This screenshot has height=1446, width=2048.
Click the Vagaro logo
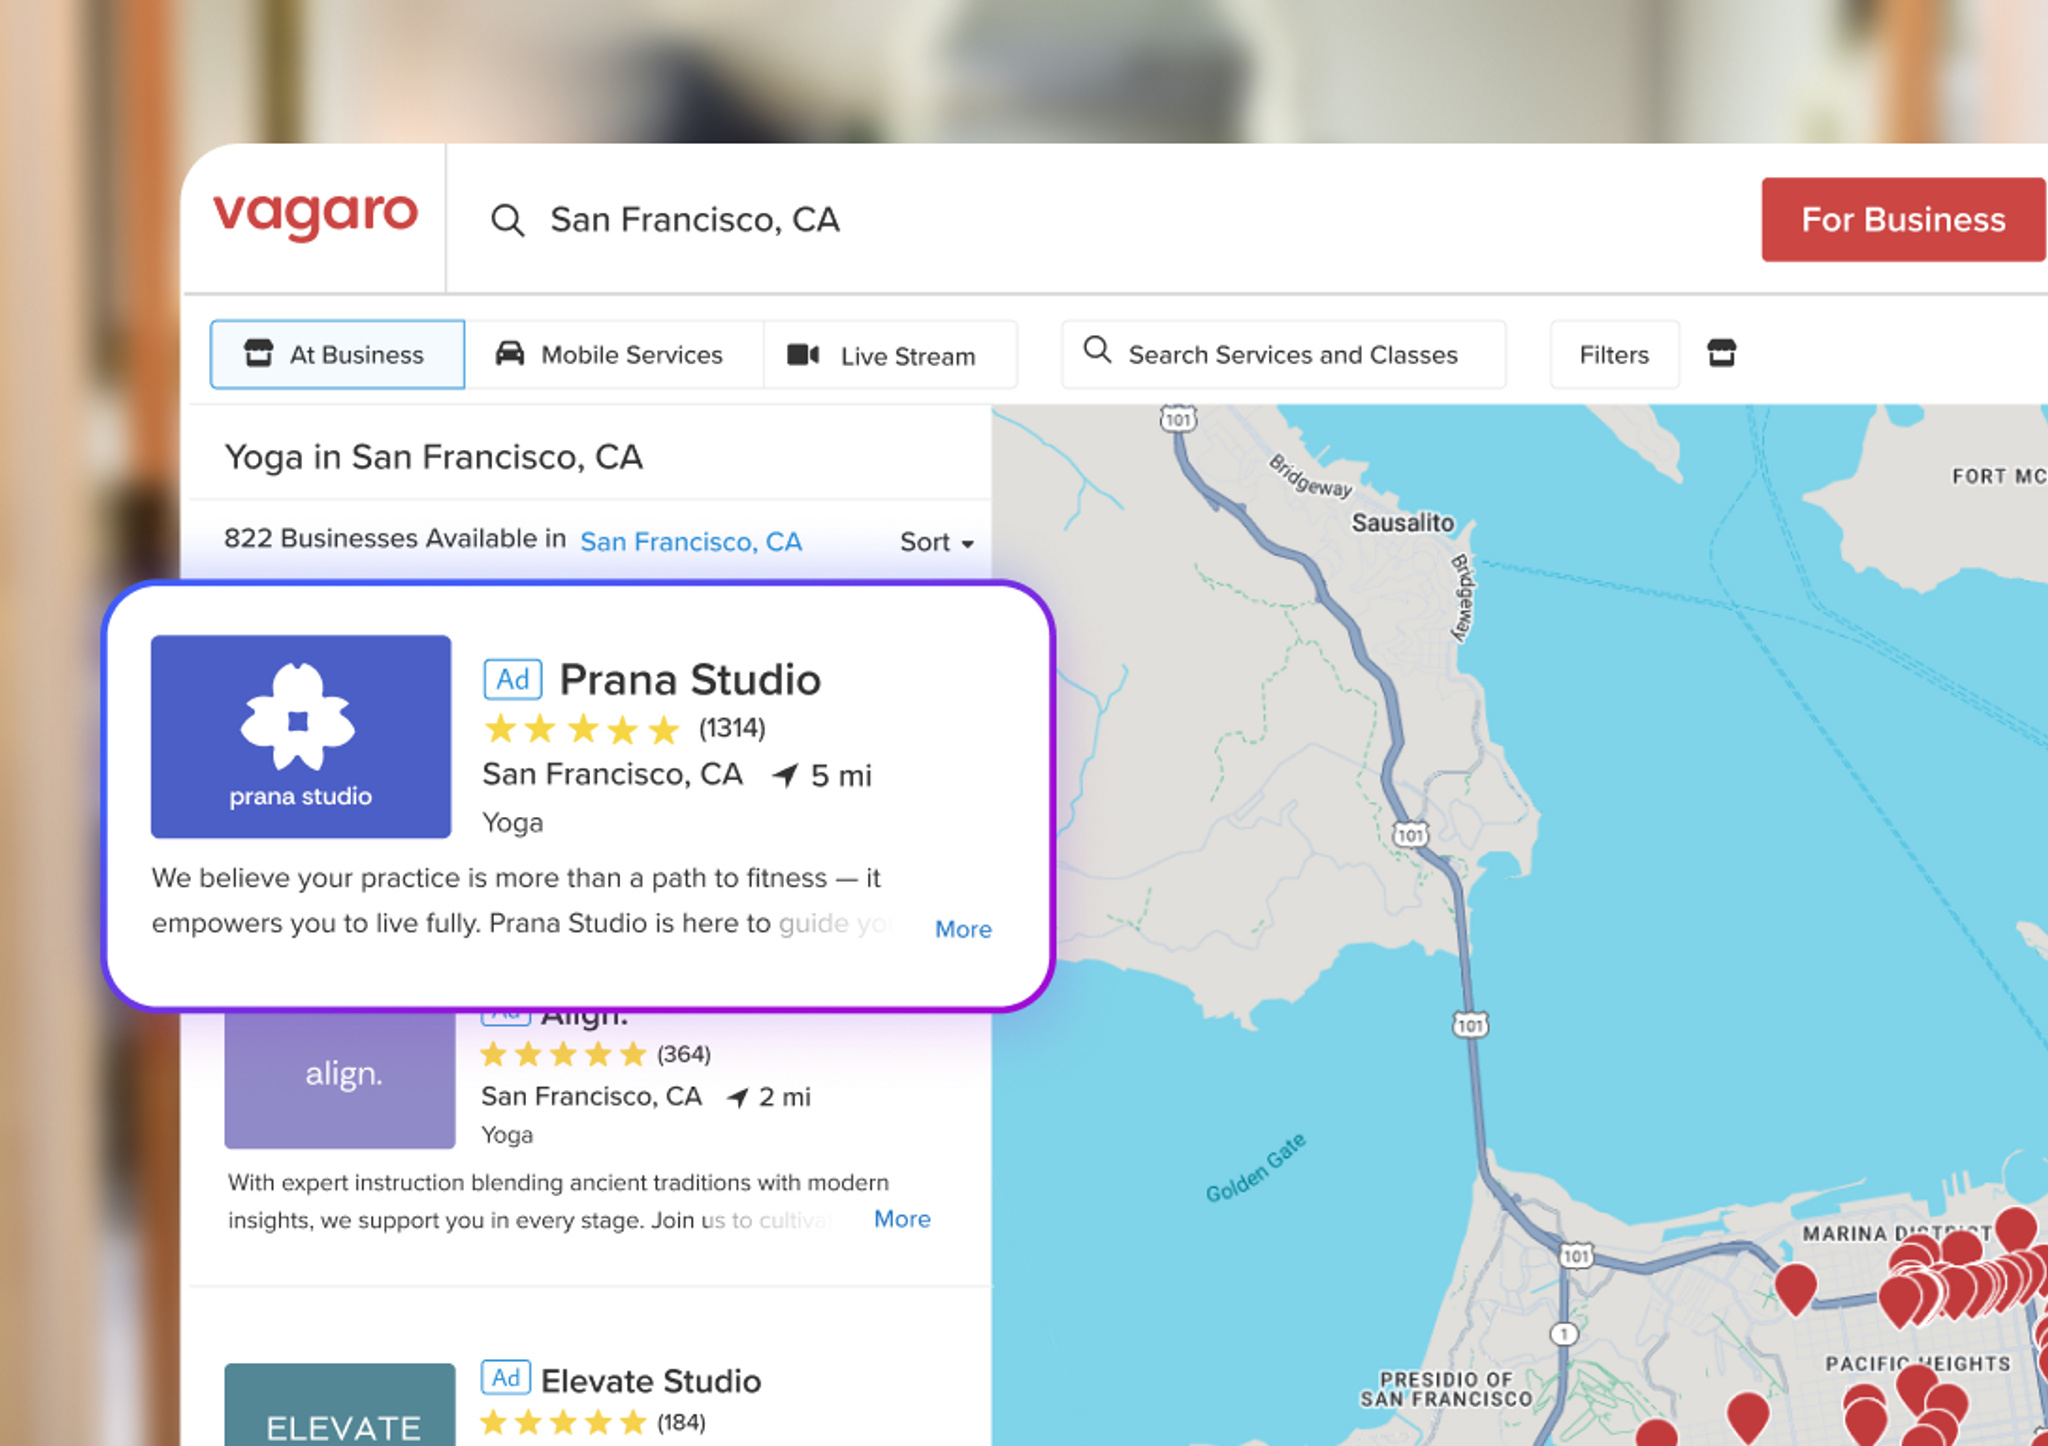coord(315,216)
